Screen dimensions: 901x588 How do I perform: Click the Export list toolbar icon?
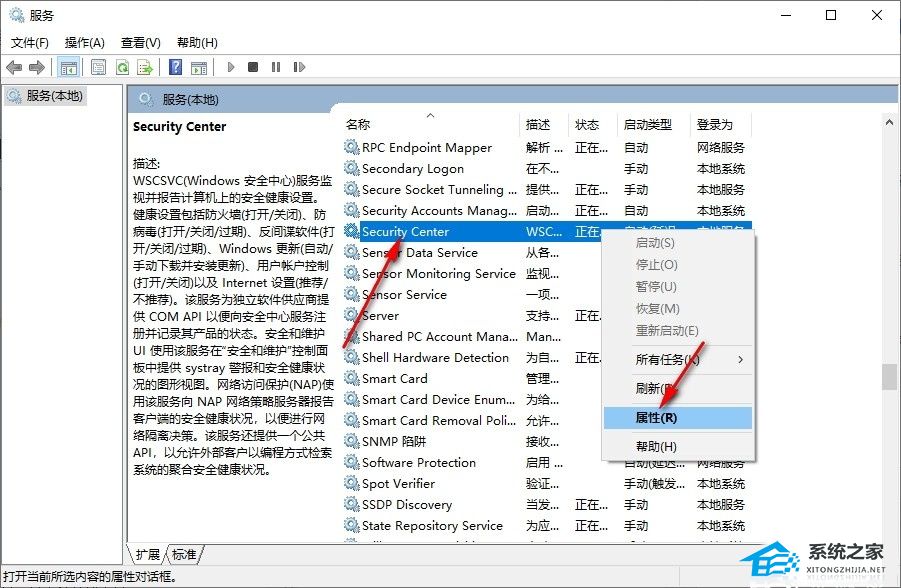145,67
